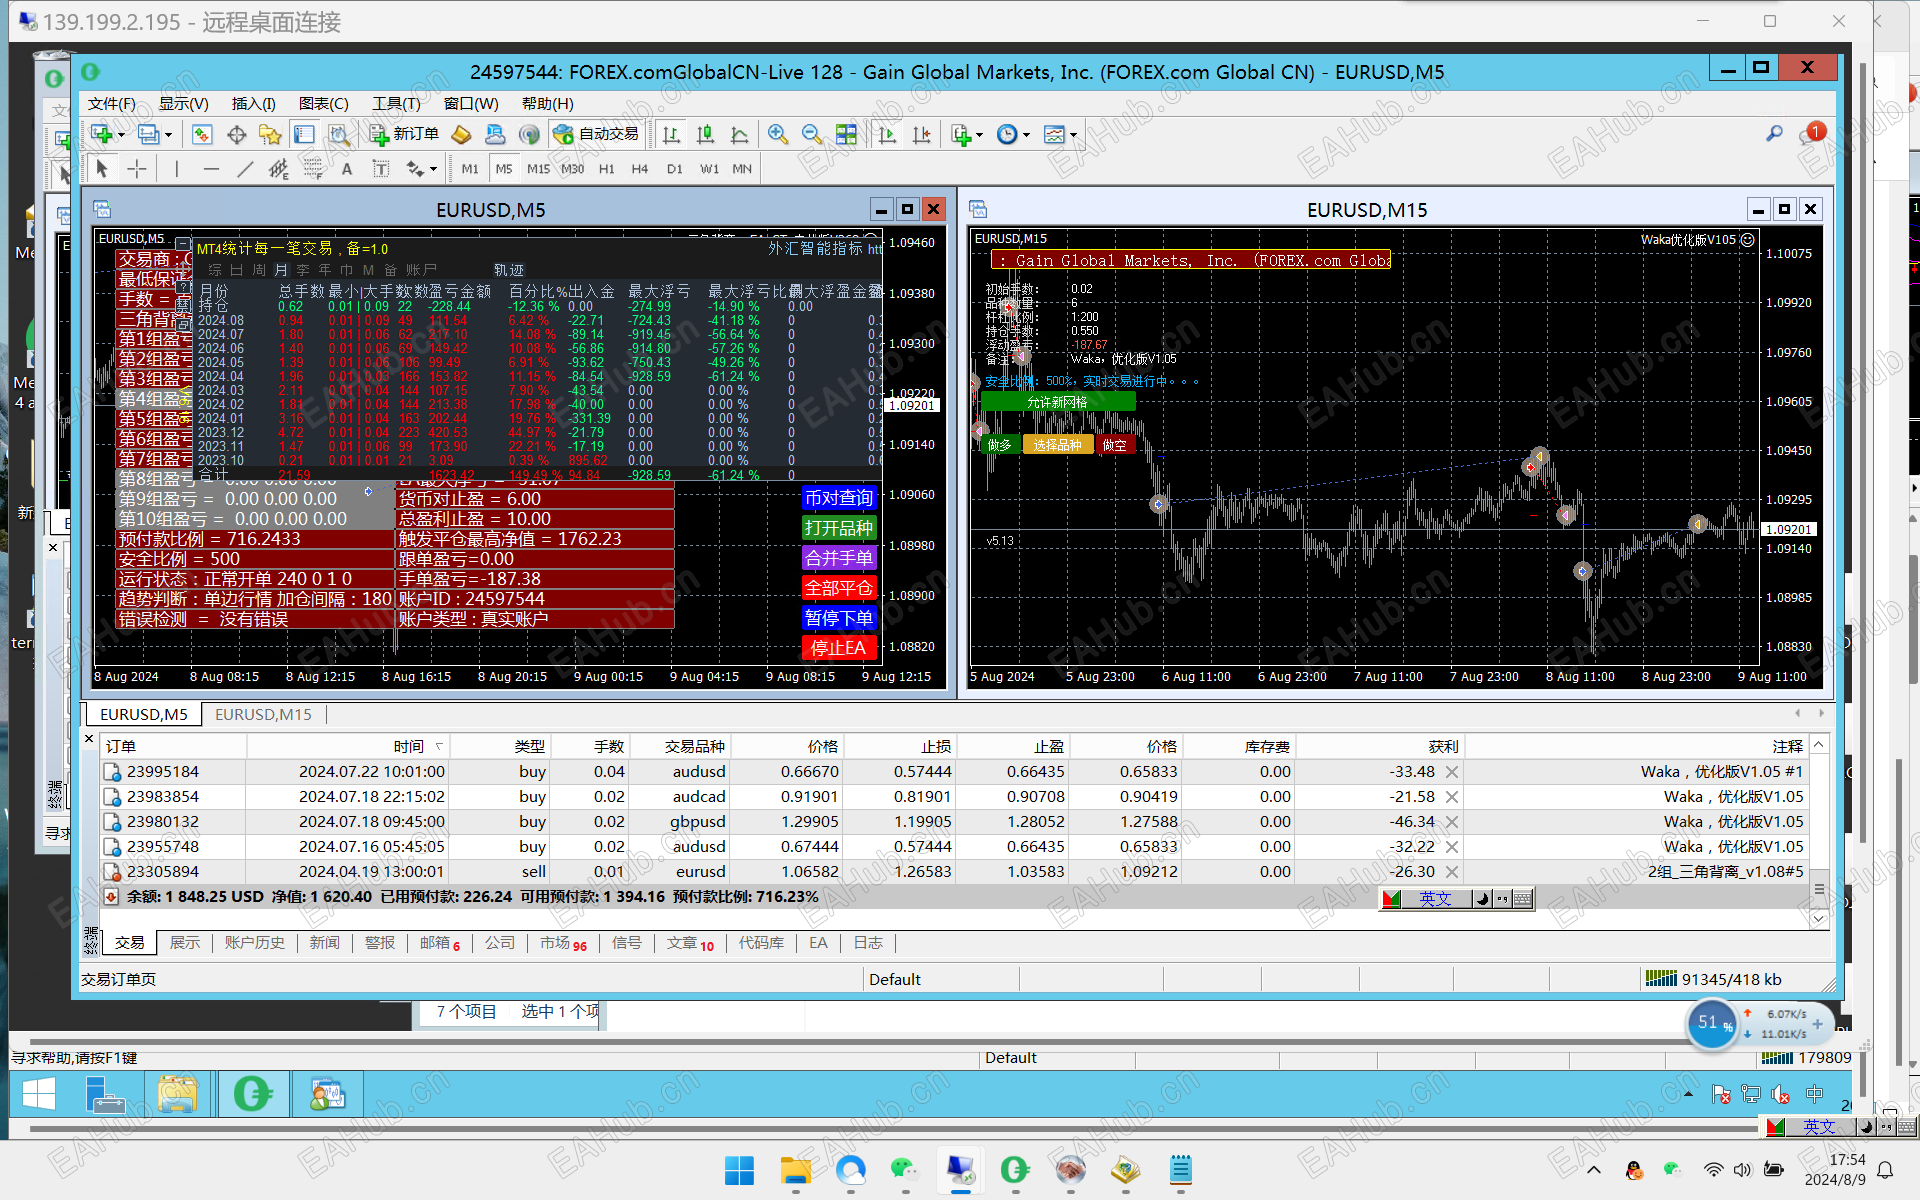Select the Fibonacci retracement tool
Screen dimensions: 1920x1200
click(313, 169)
